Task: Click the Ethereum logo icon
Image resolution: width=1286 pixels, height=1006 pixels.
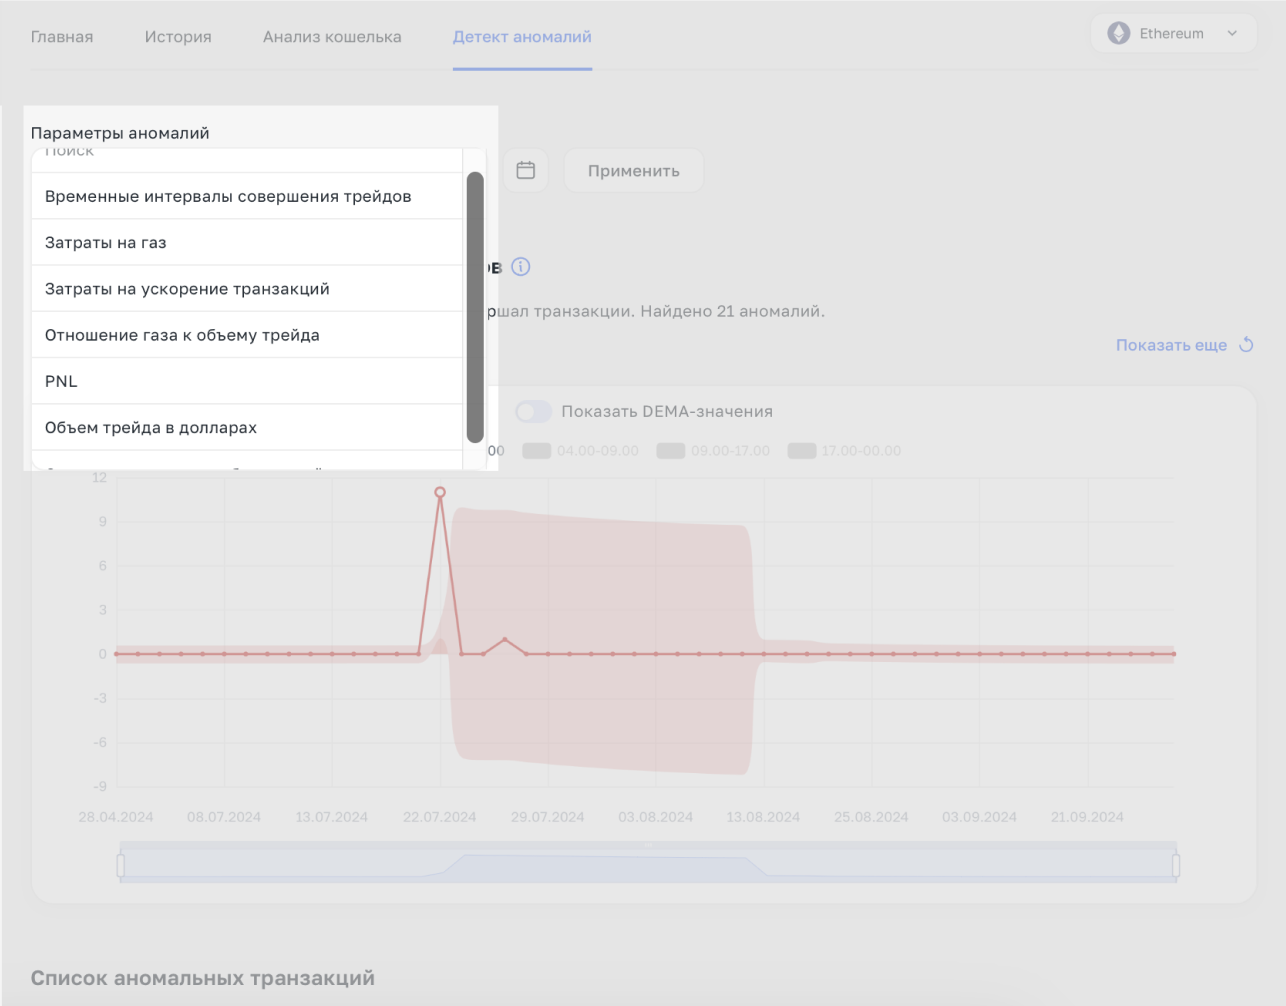Action: coord(1118,33)
